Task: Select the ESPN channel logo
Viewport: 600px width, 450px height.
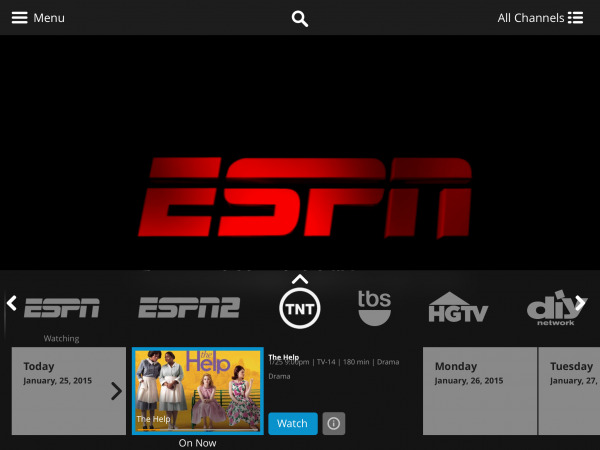Action: point(62,308)
